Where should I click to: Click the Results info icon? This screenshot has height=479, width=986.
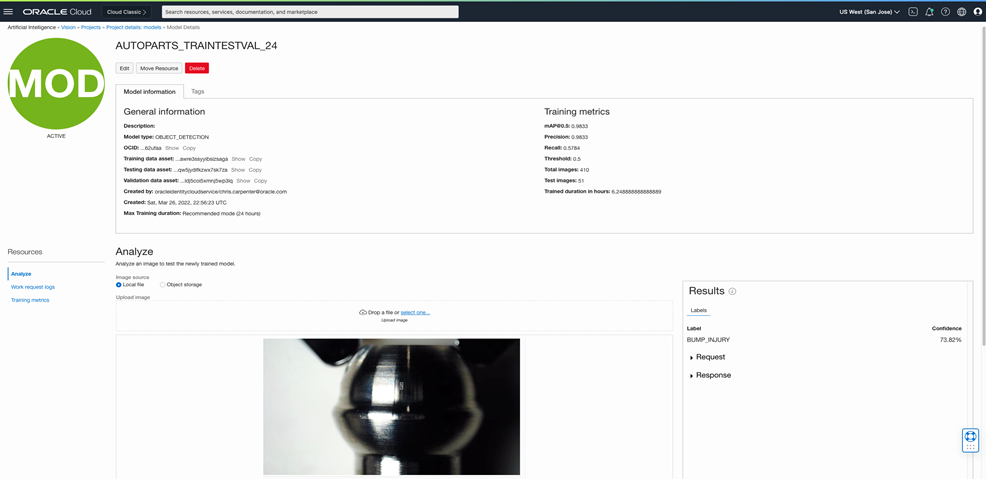[x=733, y=292]
